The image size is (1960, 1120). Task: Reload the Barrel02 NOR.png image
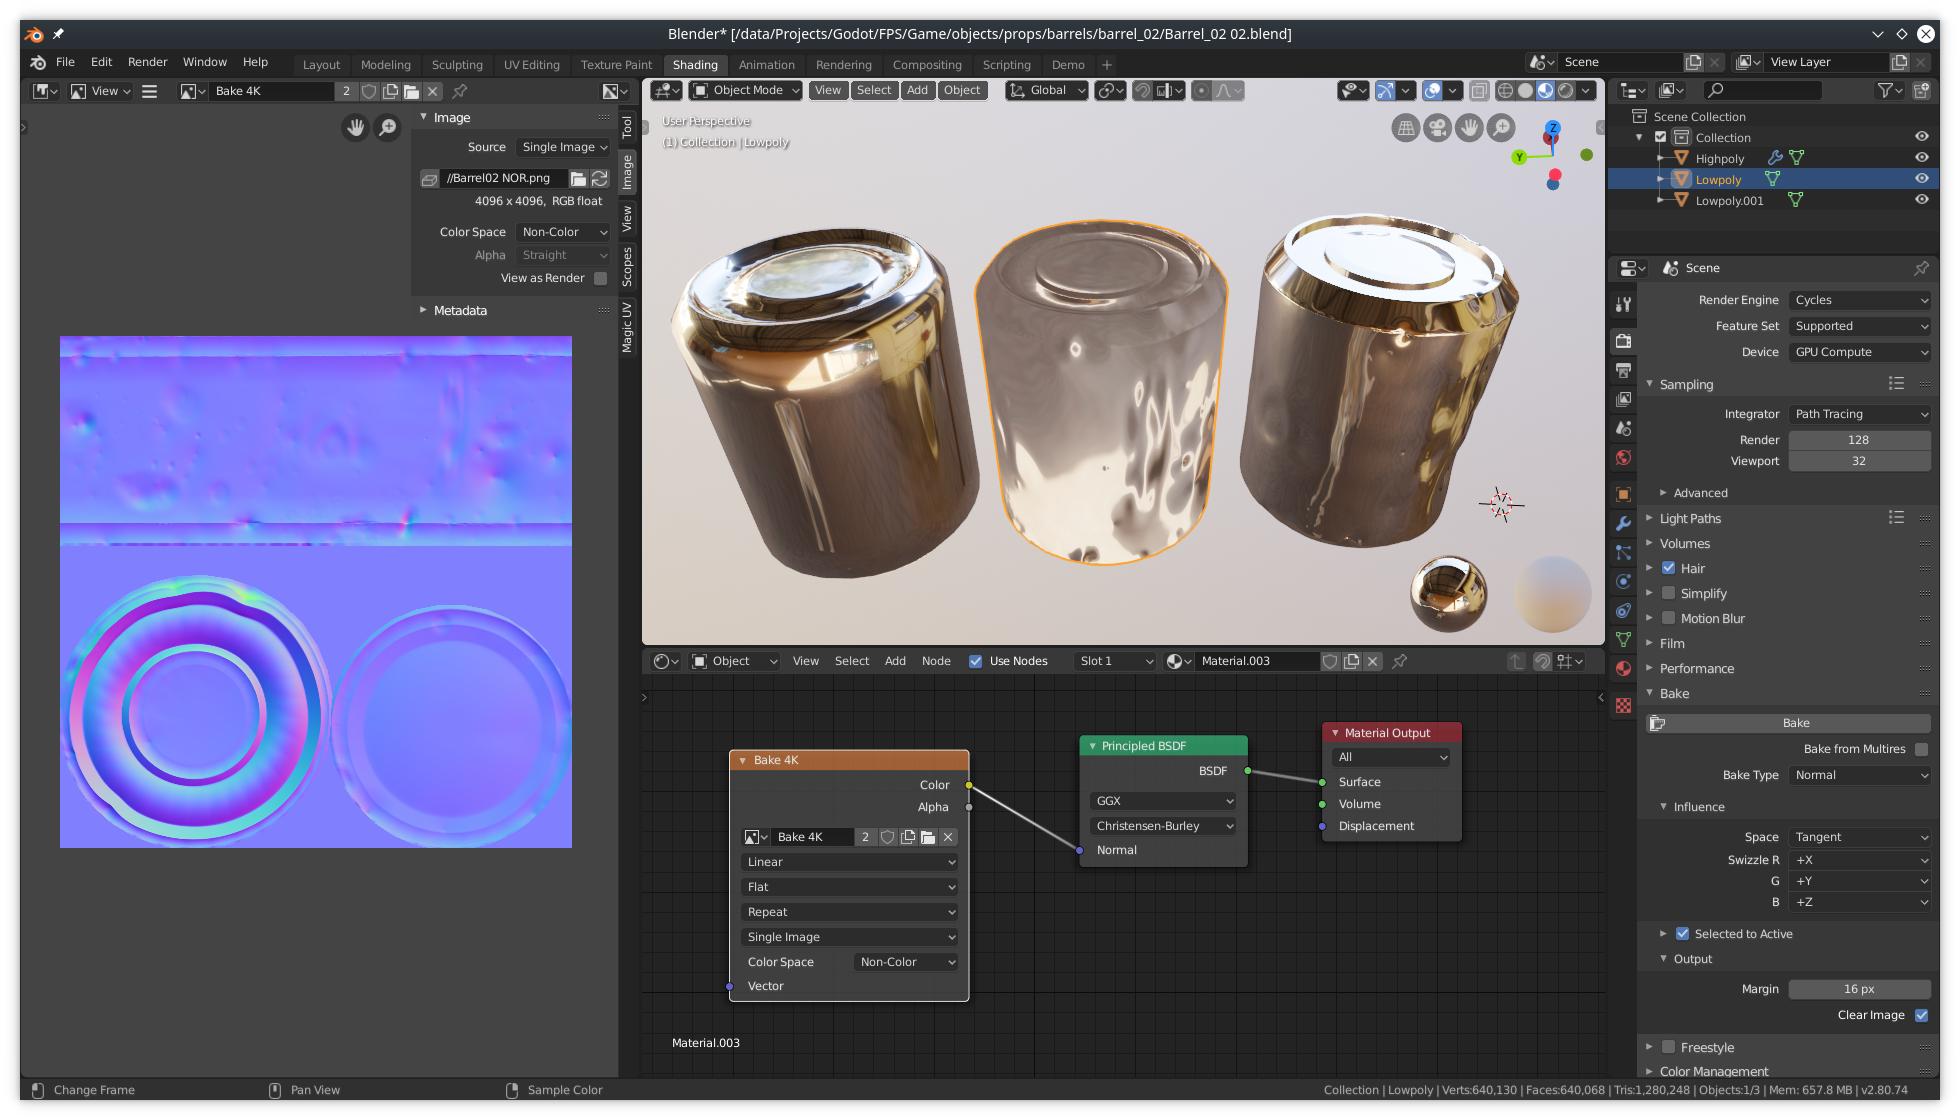pos(600,178)
